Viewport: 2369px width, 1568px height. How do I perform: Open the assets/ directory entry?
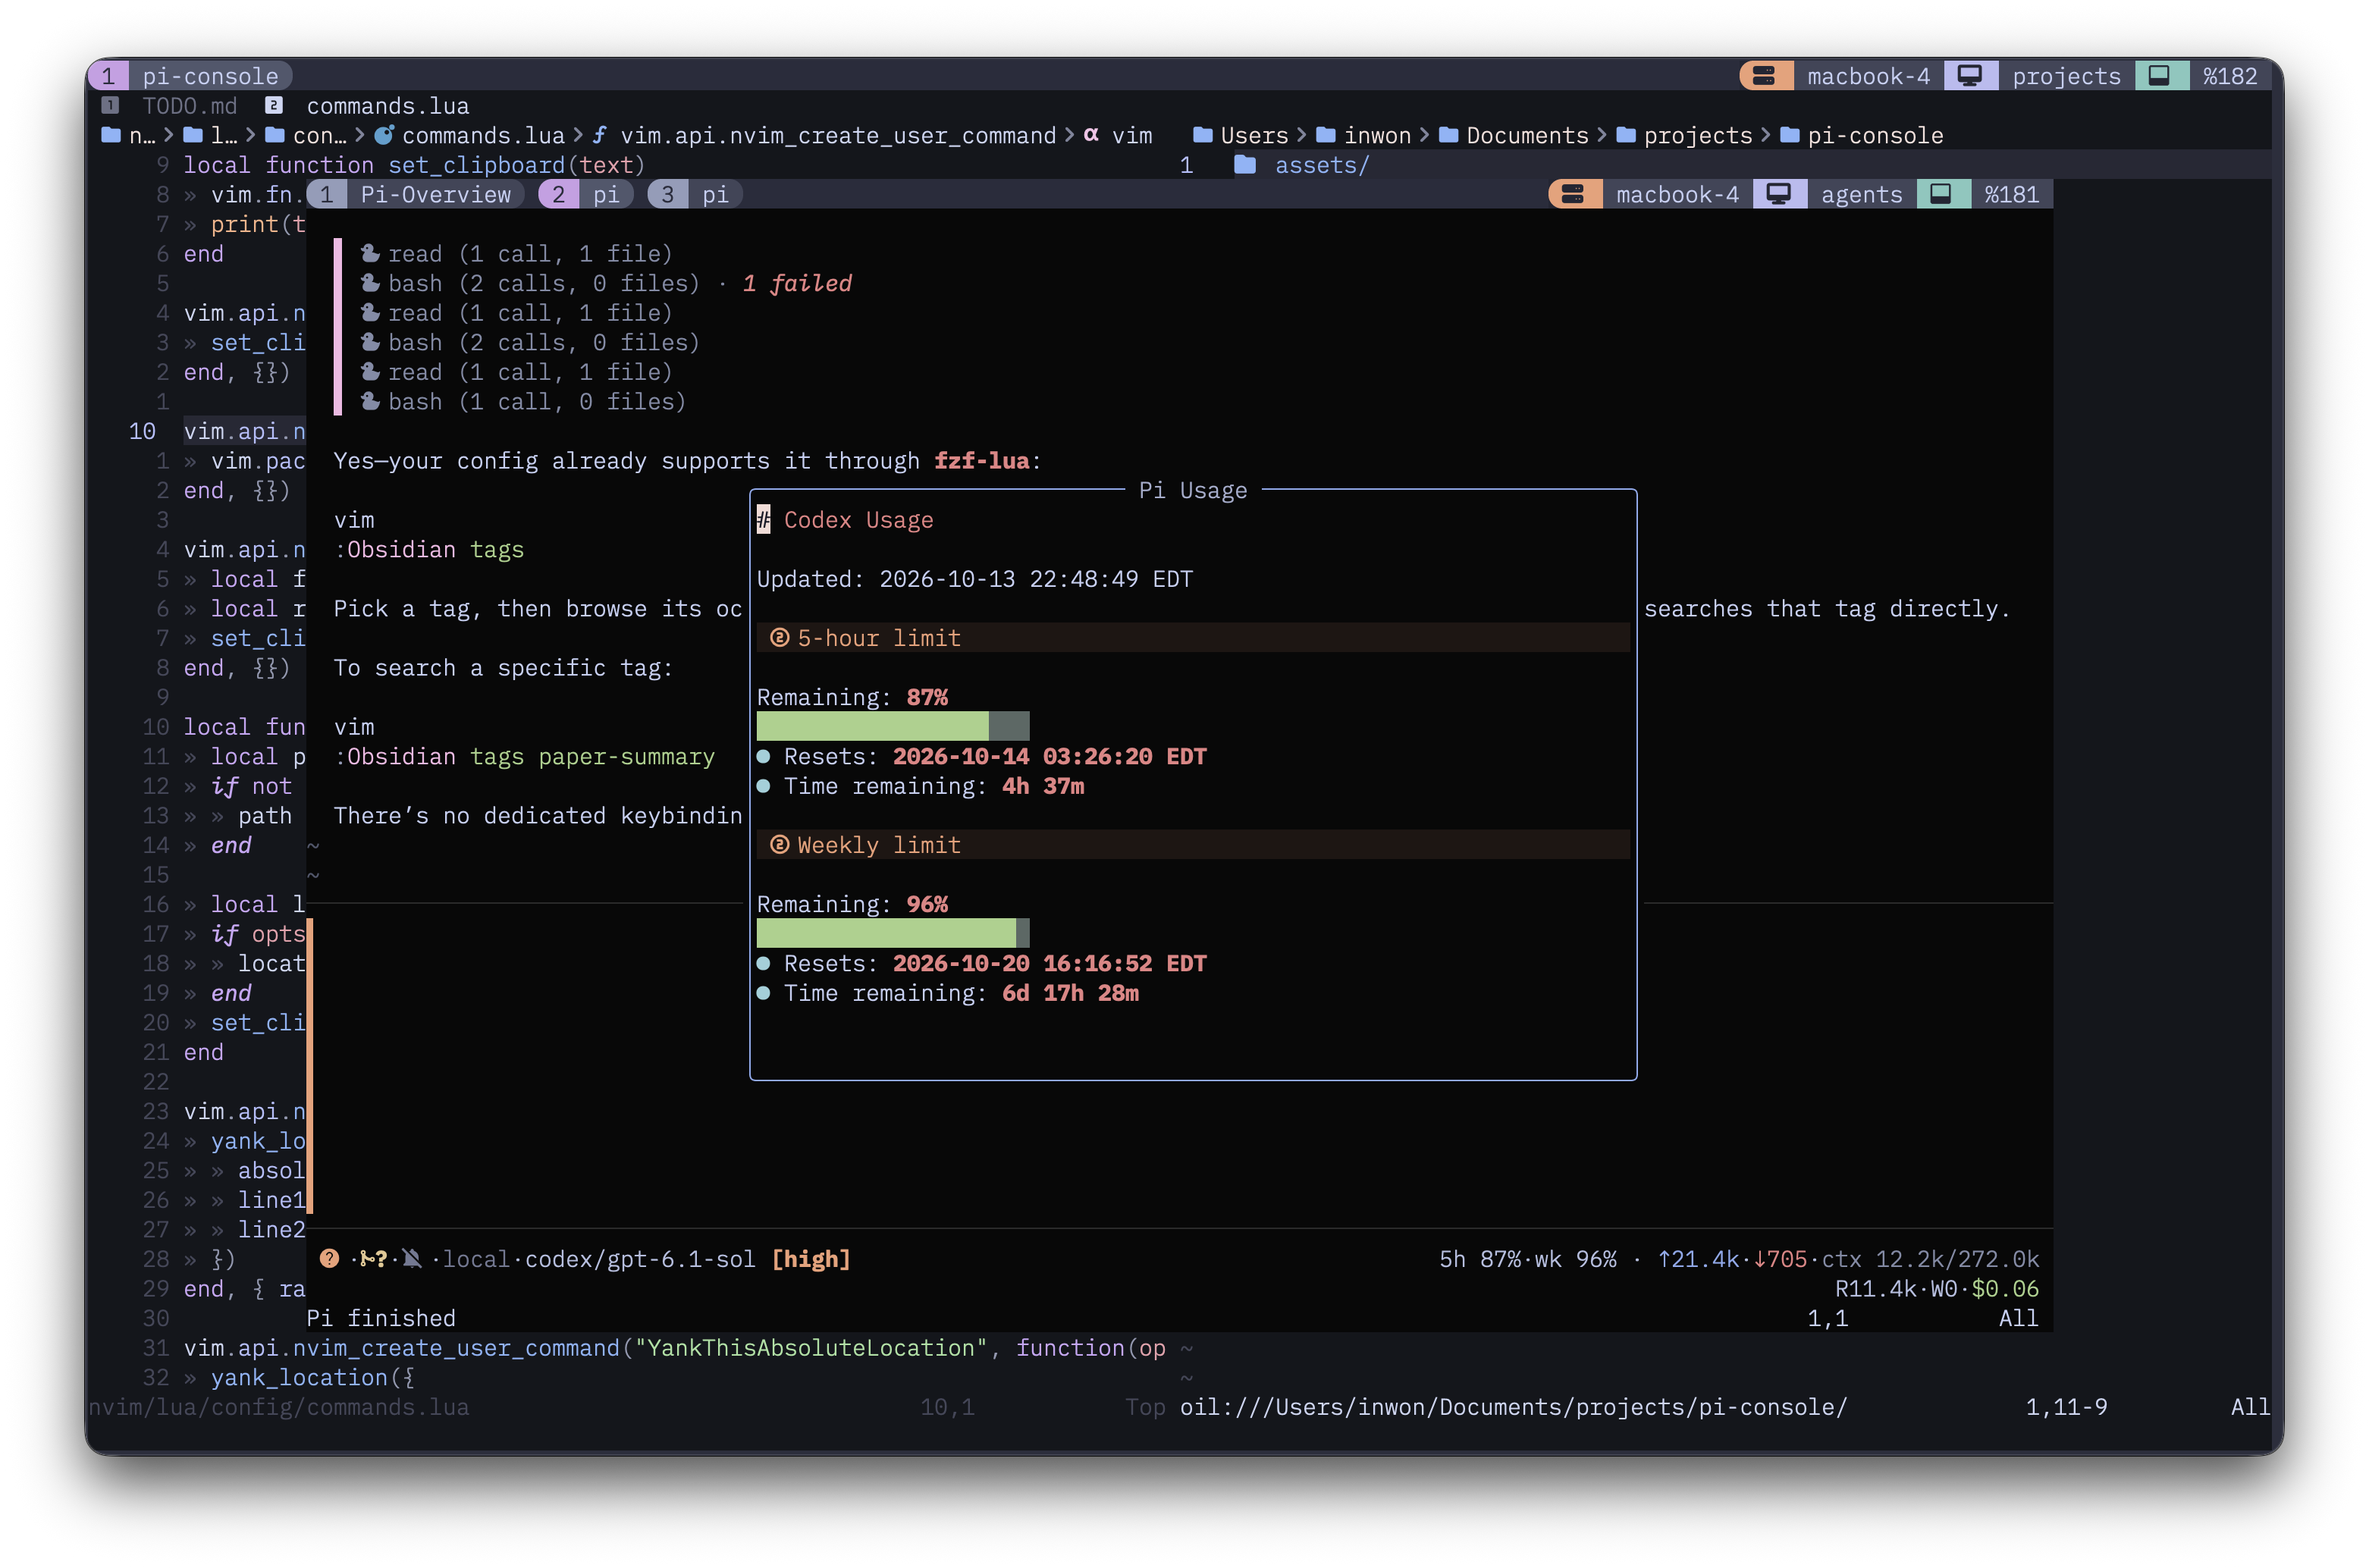pos(1322,165)
